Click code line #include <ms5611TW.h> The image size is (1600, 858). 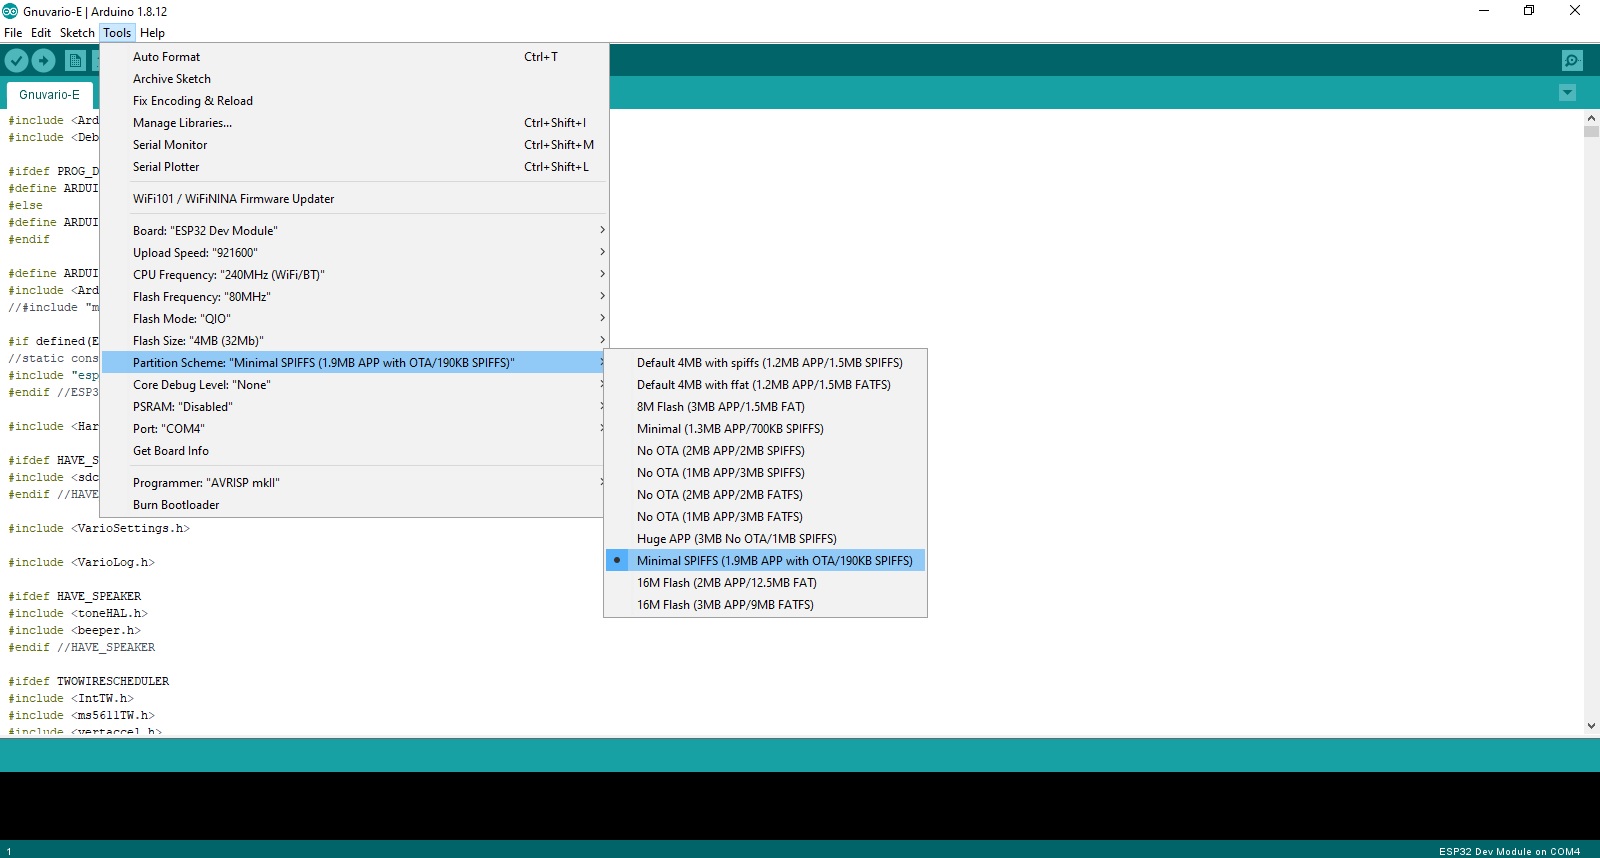(82, 716)
